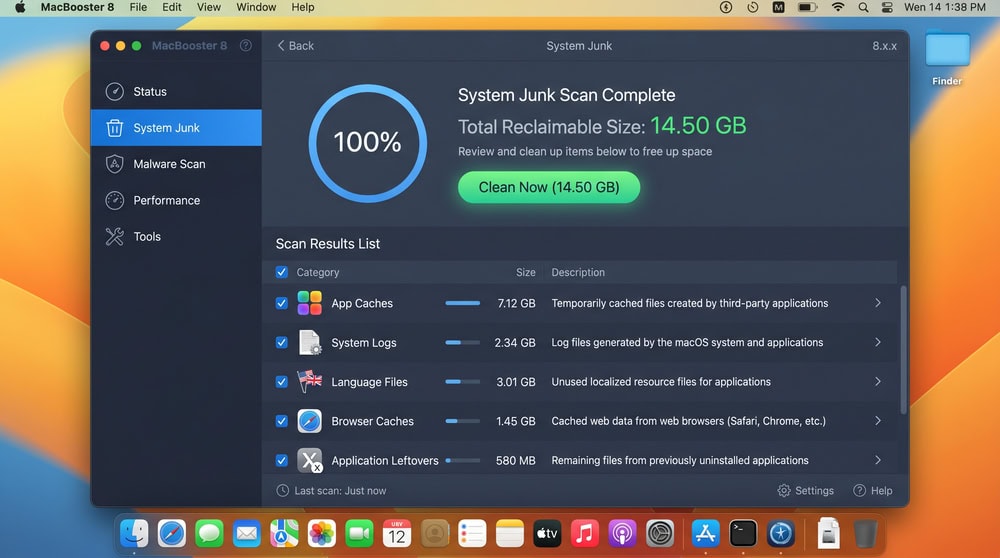The width and height of the screenshot is (1000, 558).
Task: Open Settings at the window bottom
Action: coord(805,490)
